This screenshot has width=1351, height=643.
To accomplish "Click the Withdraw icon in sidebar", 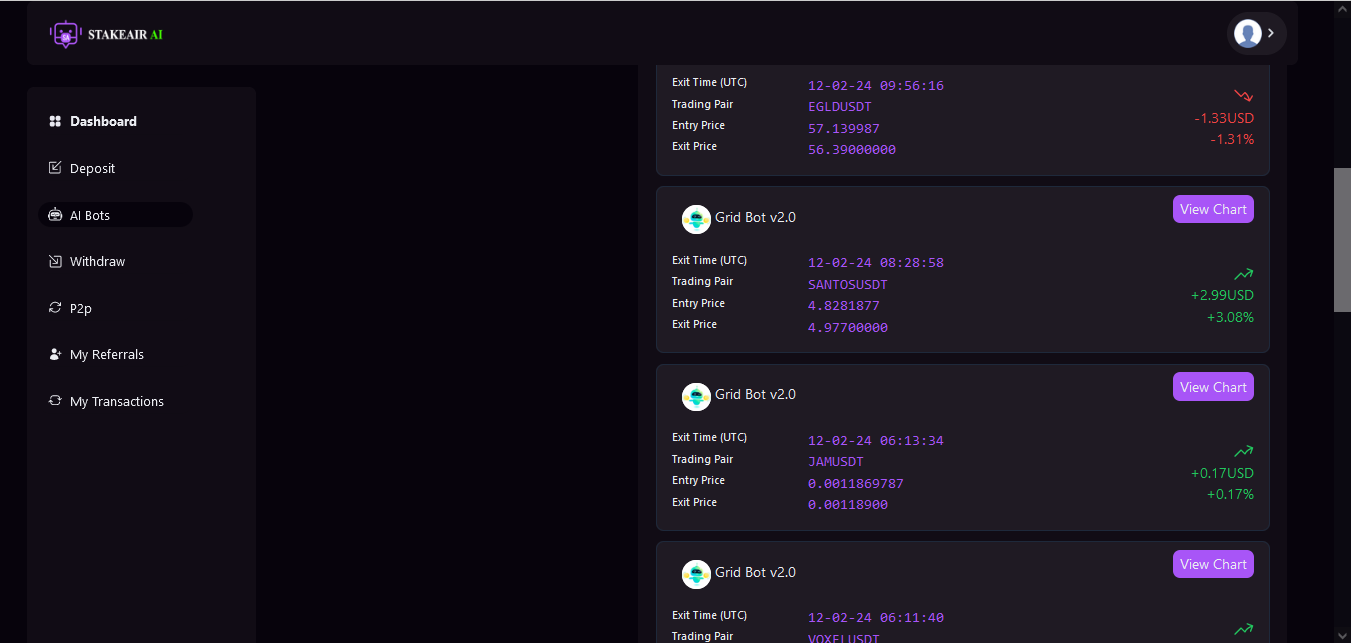I will pos(55,261).
